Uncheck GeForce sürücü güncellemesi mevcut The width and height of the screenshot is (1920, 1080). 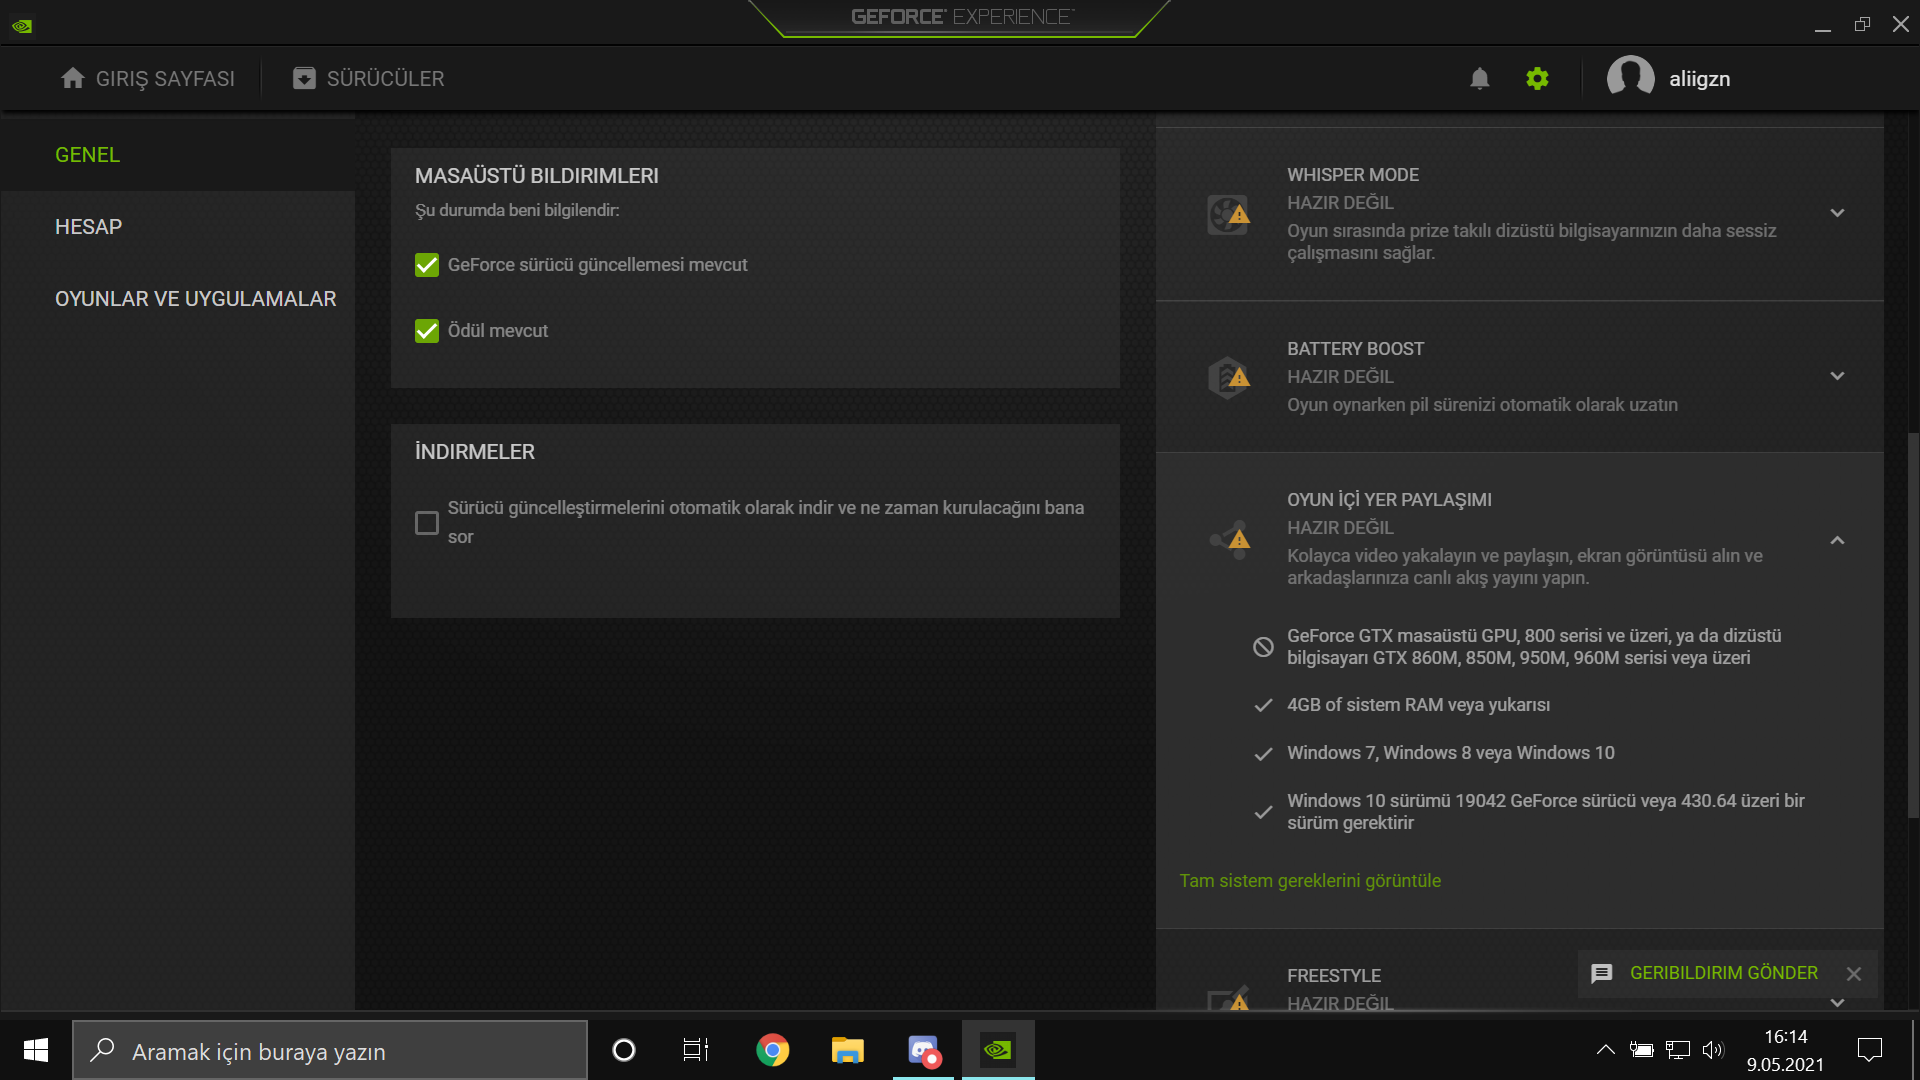427,265
